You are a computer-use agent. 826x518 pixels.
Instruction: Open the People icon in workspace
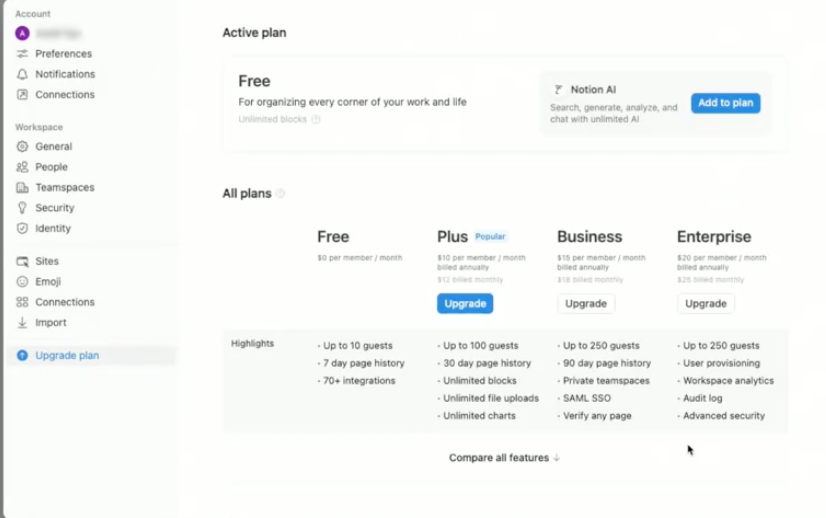coord(22,167)
